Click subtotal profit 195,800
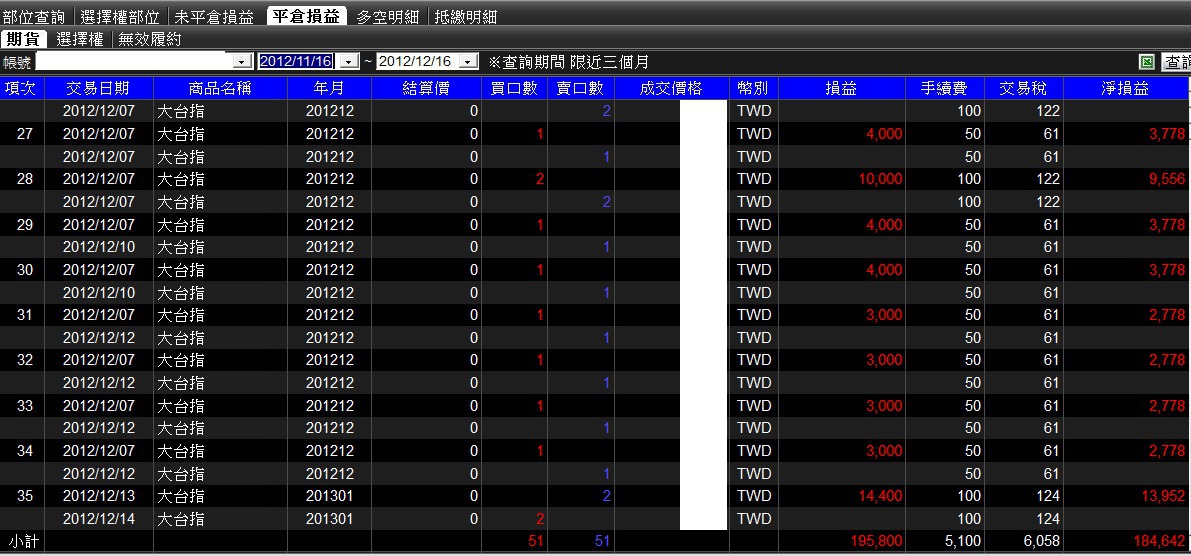The width and height of the screenshot is (1191, 556). [876, 542]
